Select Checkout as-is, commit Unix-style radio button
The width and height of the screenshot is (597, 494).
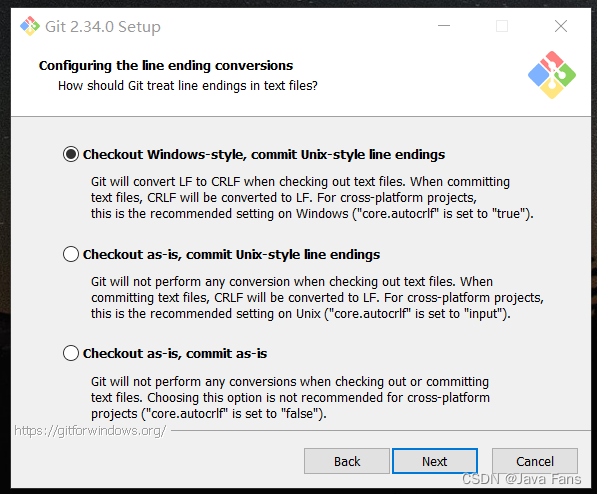pos(71,254)
